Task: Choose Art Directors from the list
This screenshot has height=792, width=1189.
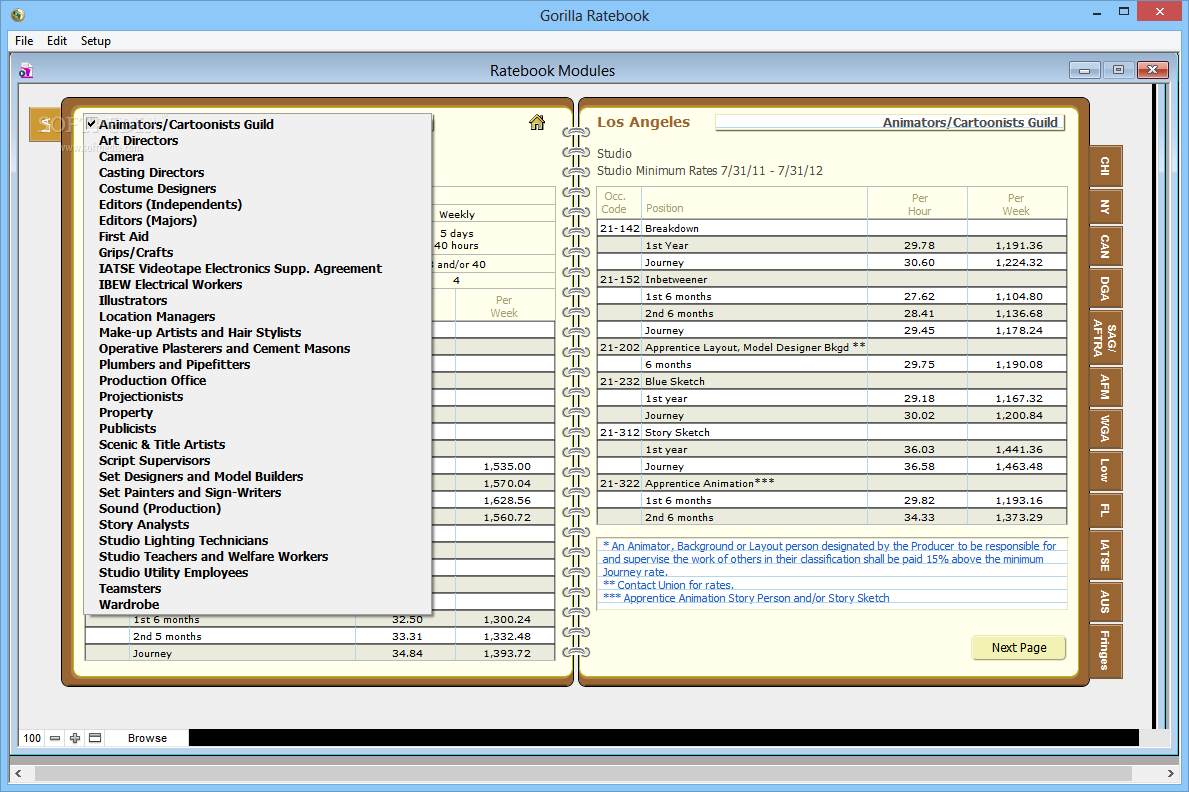Action: coord(258,140)
